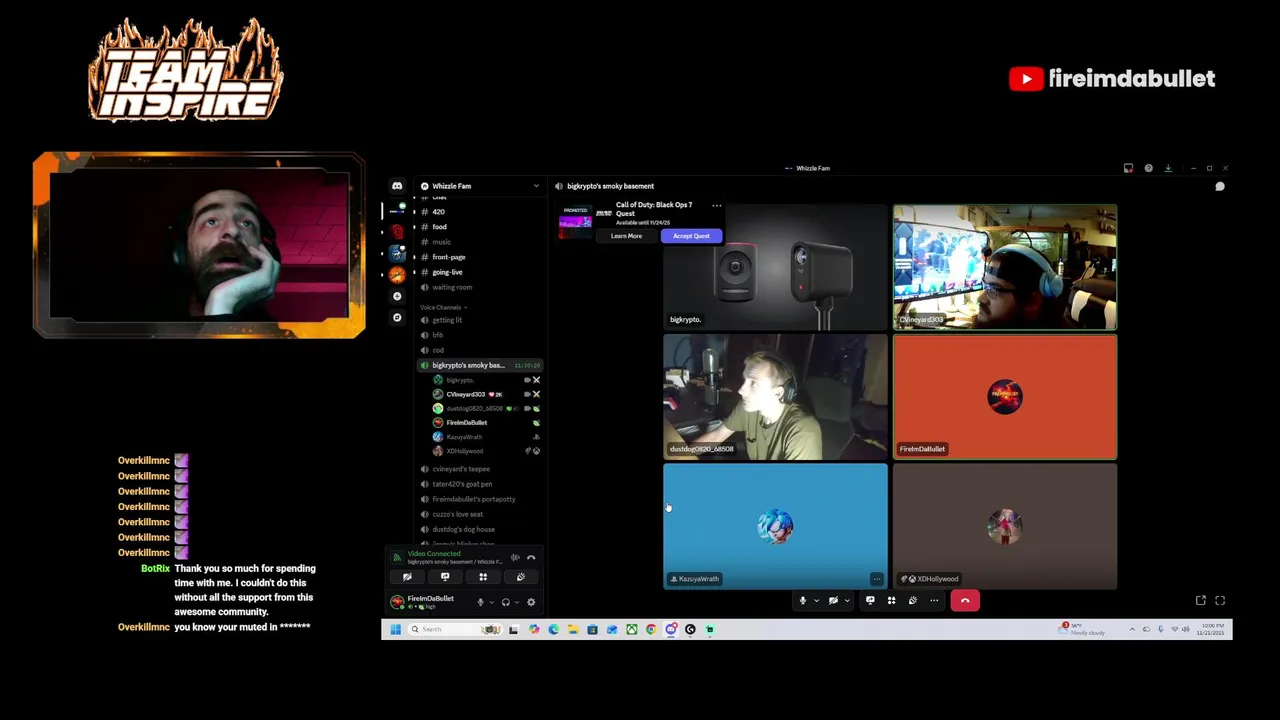The height and width of the screenshot is (720, 1280).
Task: Open Discord direct messages home icon
Action: (397, 186)
